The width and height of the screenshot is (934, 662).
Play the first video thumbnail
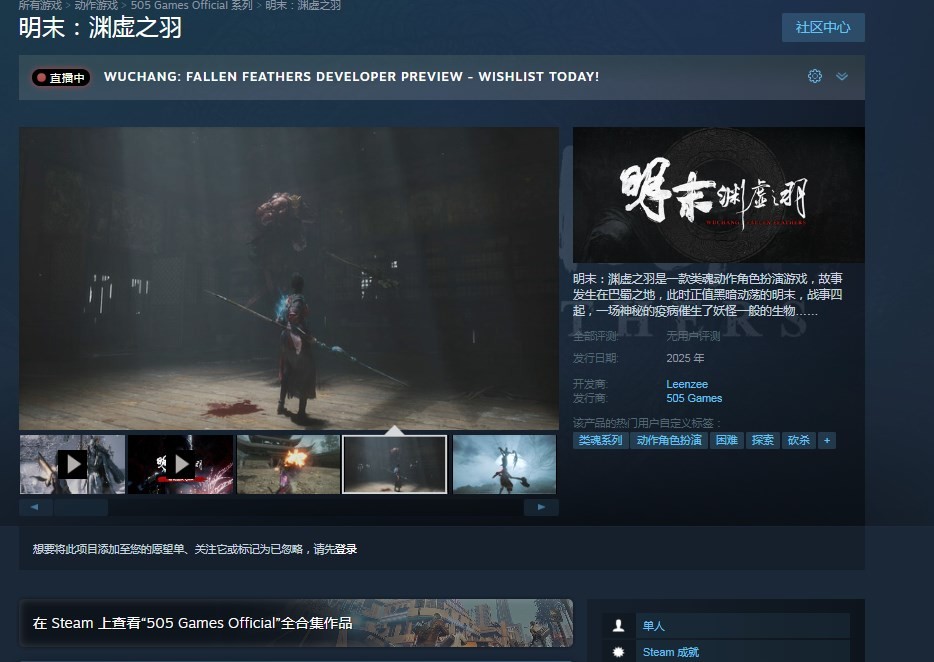72,464
